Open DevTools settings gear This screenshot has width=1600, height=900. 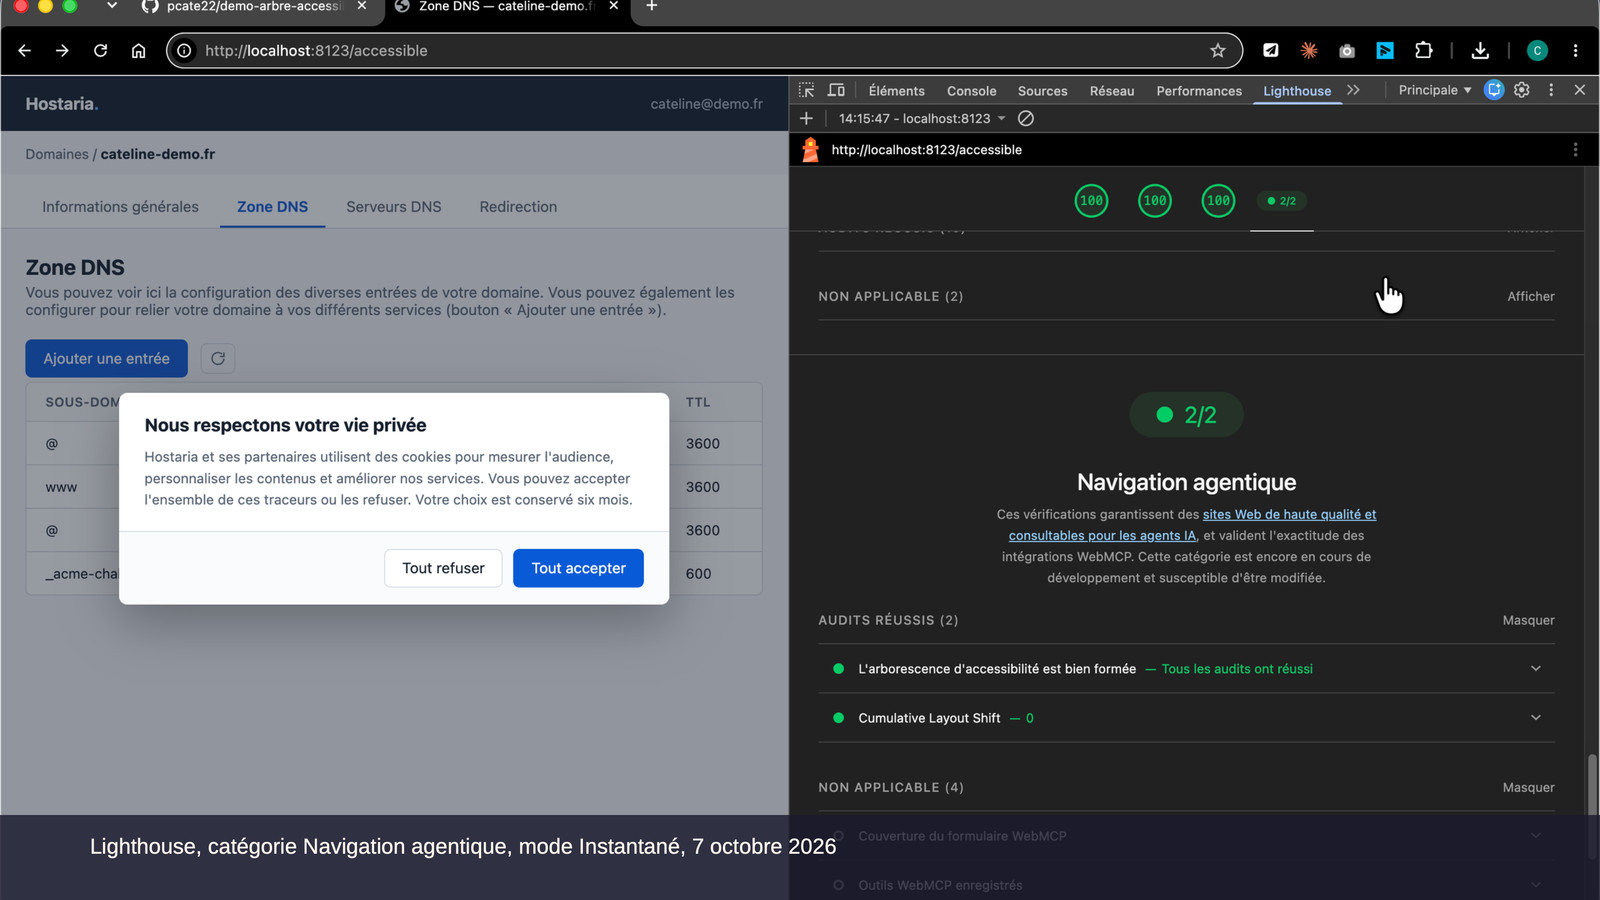(1521, 90)
